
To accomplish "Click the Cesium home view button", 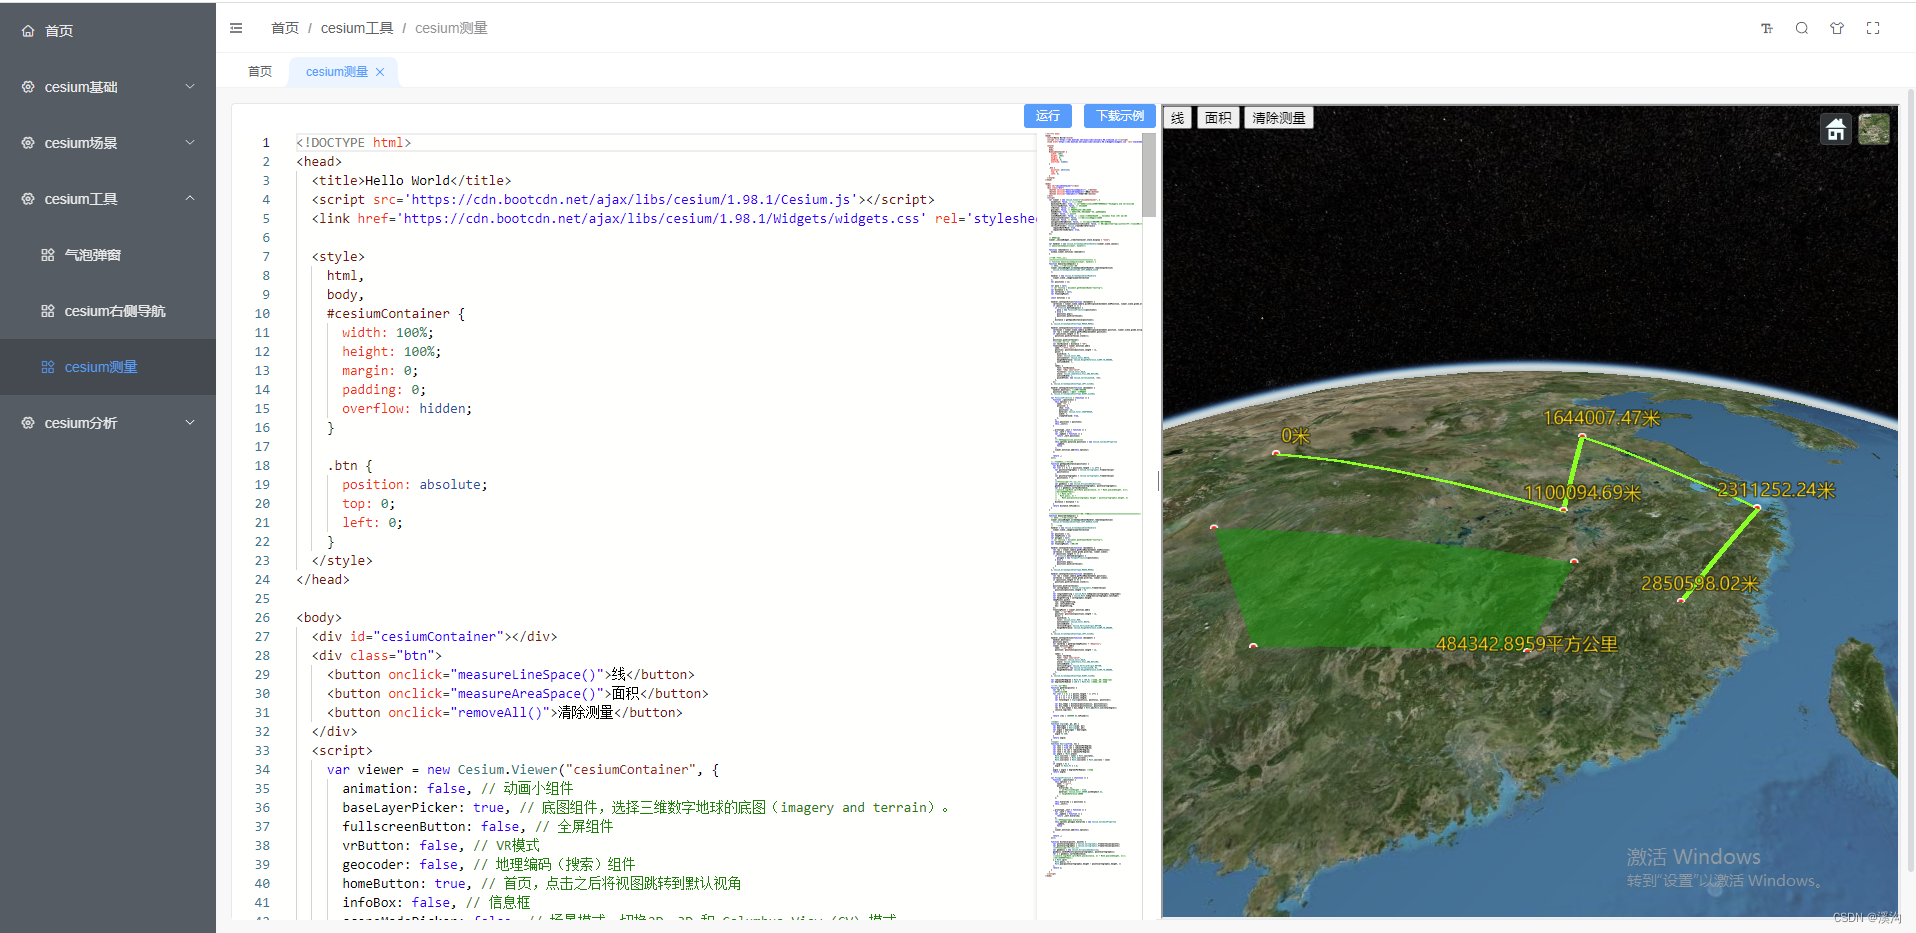I will [x=1836, y=129].
